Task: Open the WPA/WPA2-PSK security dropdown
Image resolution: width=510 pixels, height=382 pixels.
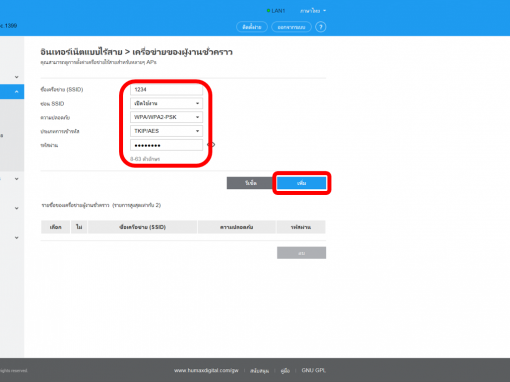Action: tap(166, 117)
